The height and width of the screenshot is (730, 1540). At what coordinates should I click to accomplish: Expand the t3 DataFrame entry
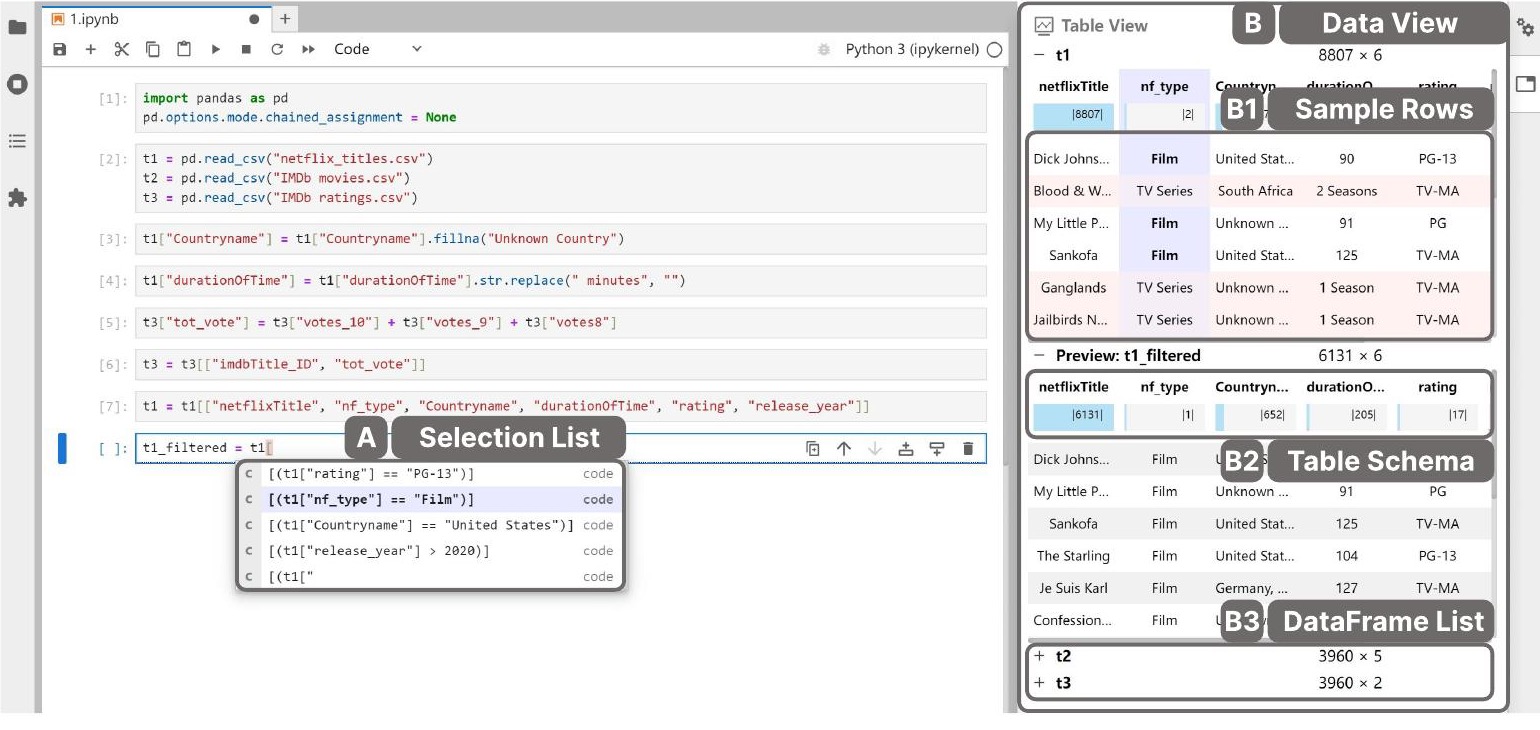coord(1039,683)
